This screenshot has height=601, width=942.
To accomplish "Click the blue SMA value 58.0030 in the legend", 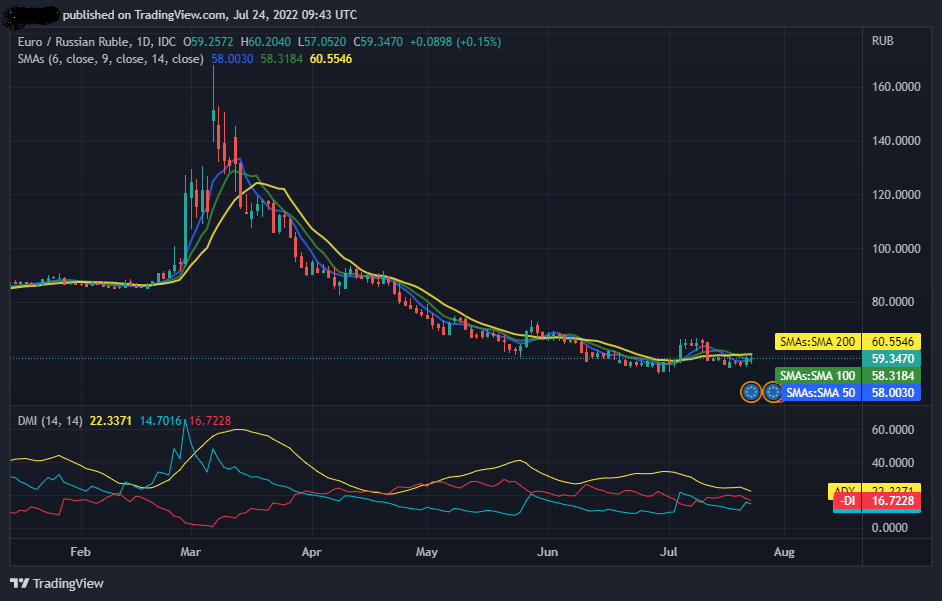I will click(x=232, y=59).
